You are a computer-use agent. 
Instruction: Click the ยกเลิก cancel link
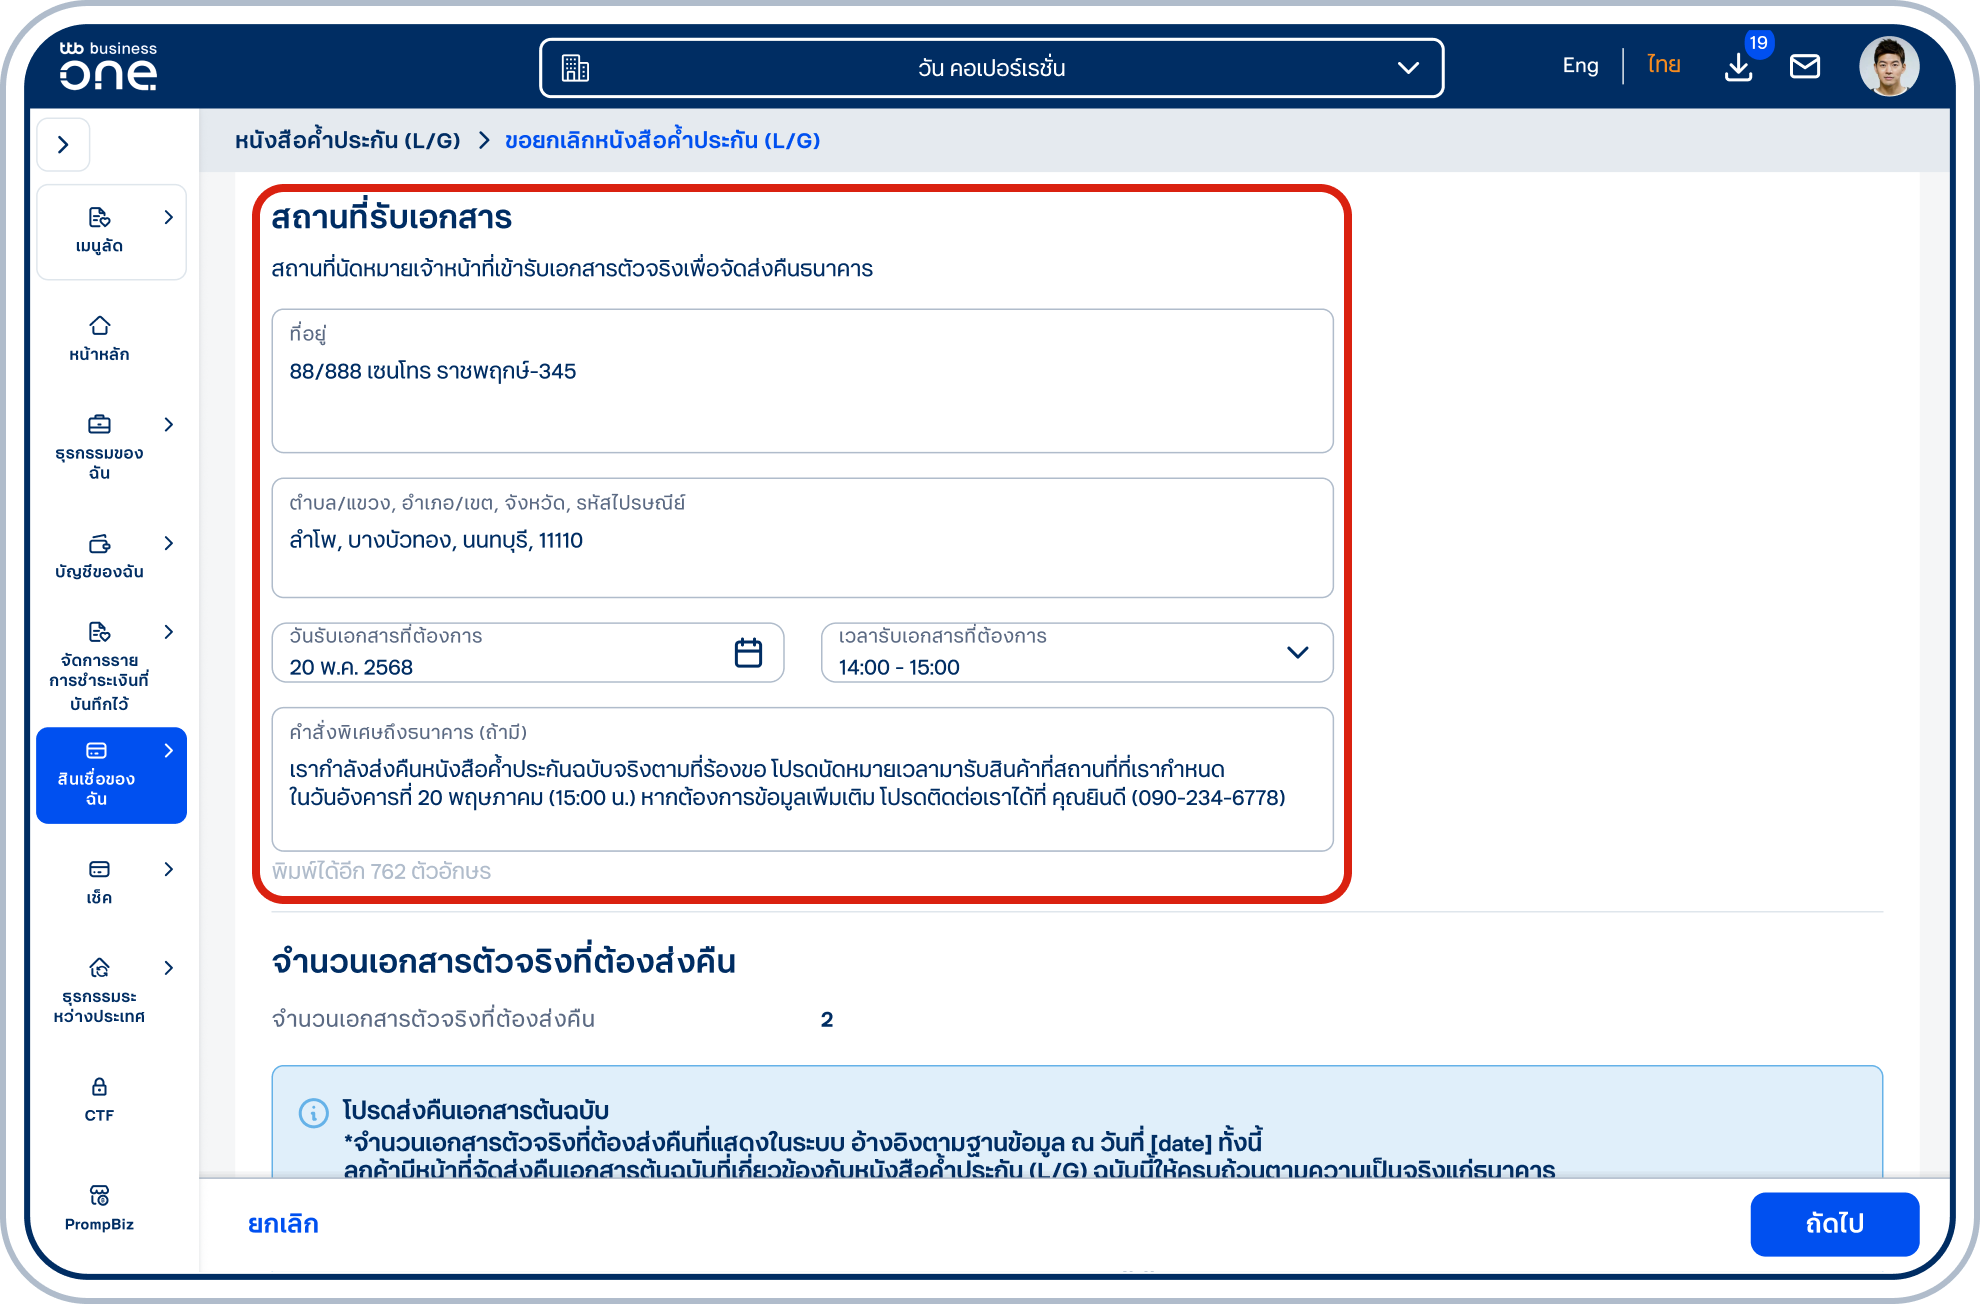[x=283, y=1224]
